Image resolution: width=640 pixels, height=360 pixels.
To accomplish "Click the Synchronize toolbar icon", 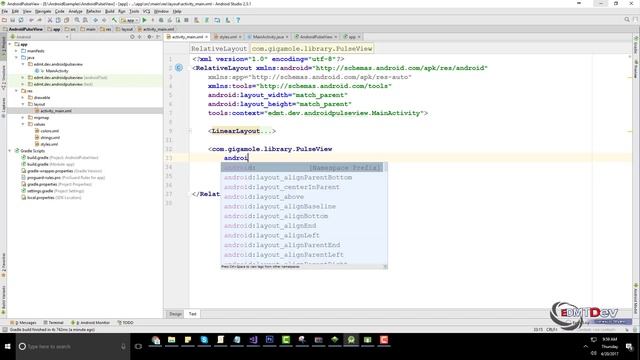I will tap(21, 20).
